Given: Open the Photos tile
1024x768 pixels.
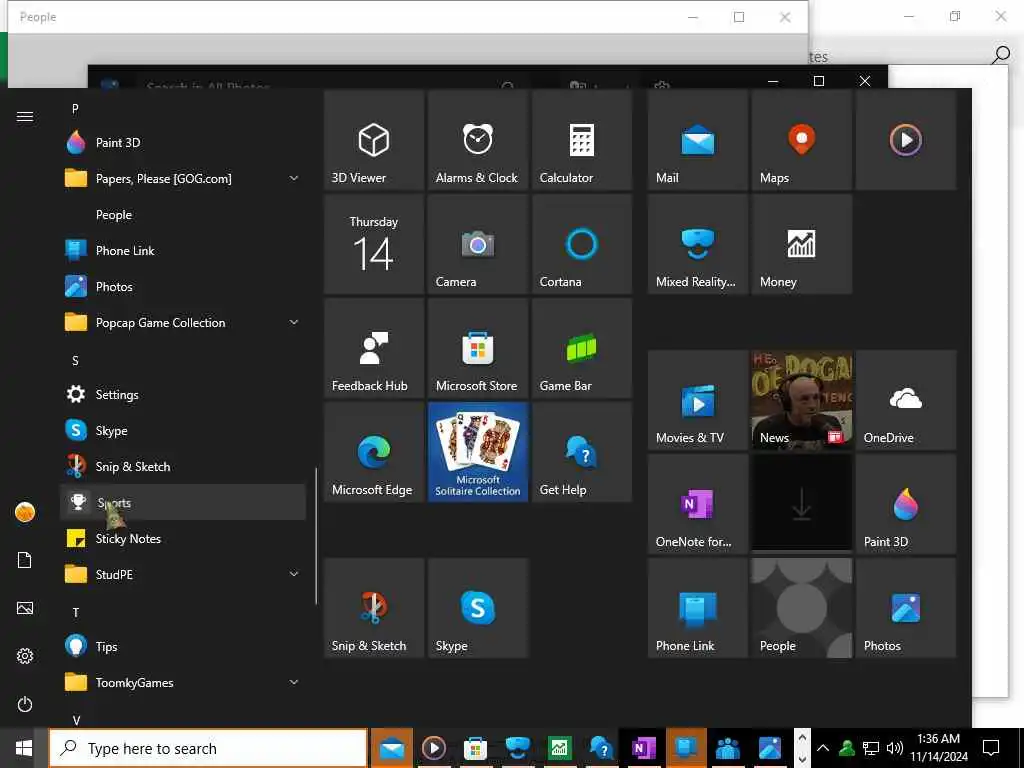Looking at the screenshot, I should coord(905,608).
